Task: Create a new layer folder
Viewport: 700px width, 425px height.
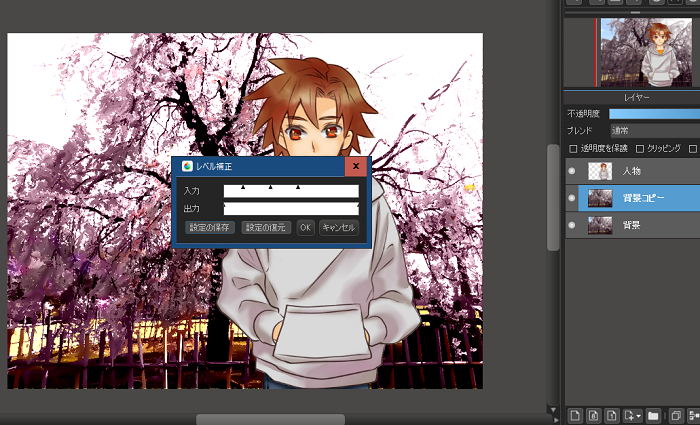Action: point(653,415)
